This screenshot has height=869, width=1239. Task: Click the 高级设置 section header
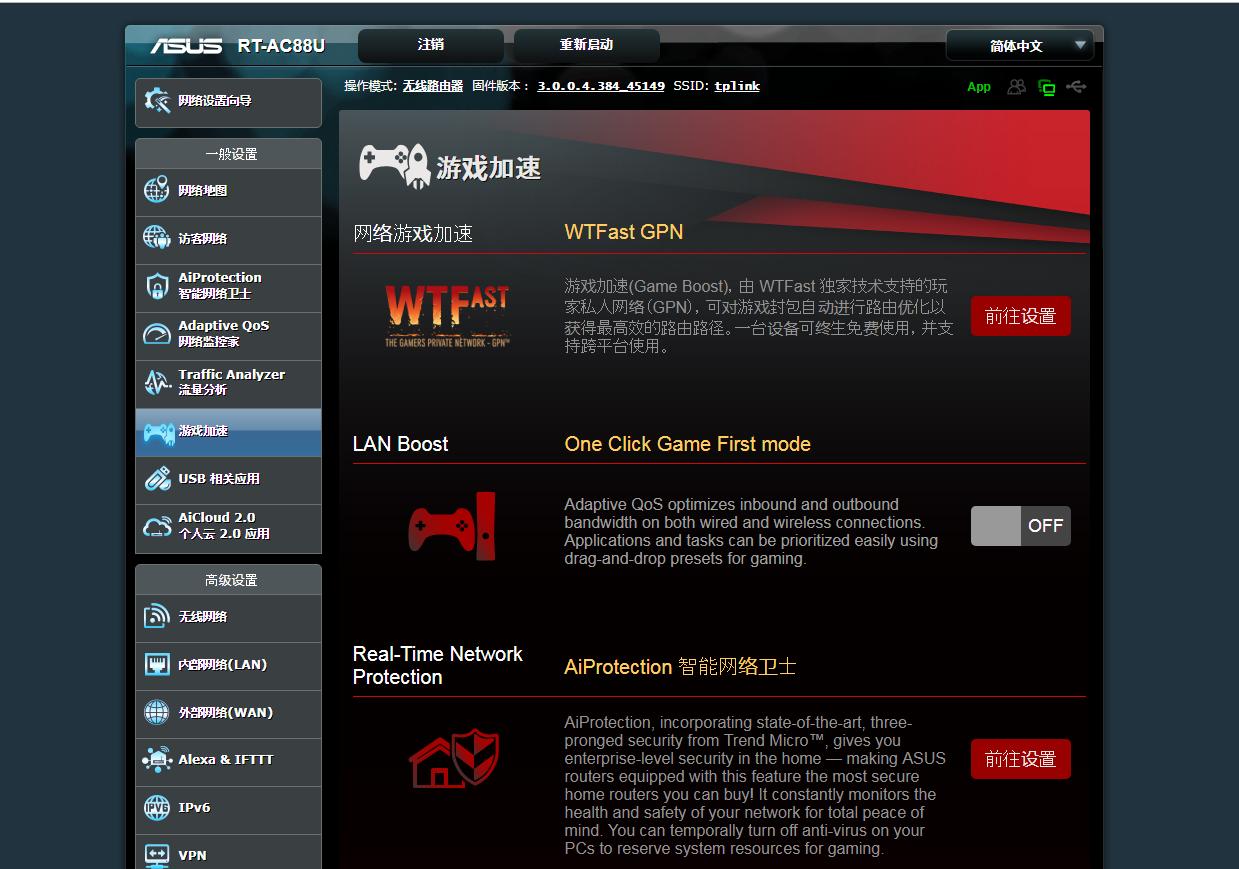(231, 580)
